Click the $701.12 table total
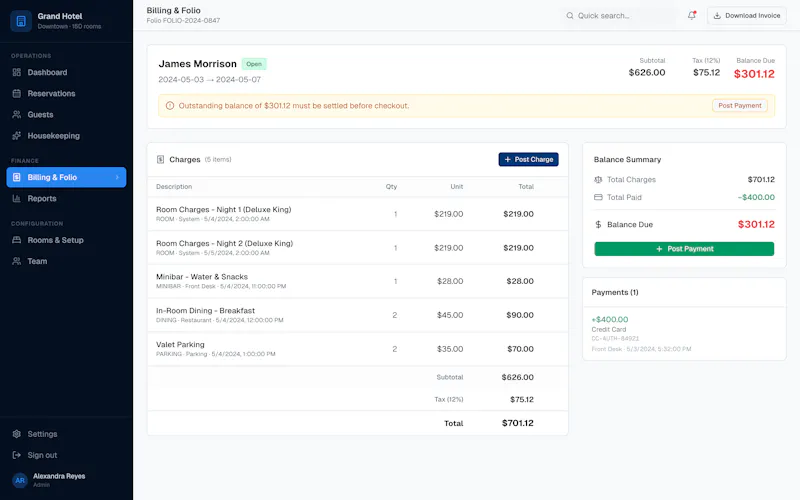Viewport: 800px width, 500px height. [x=517, y=423]
